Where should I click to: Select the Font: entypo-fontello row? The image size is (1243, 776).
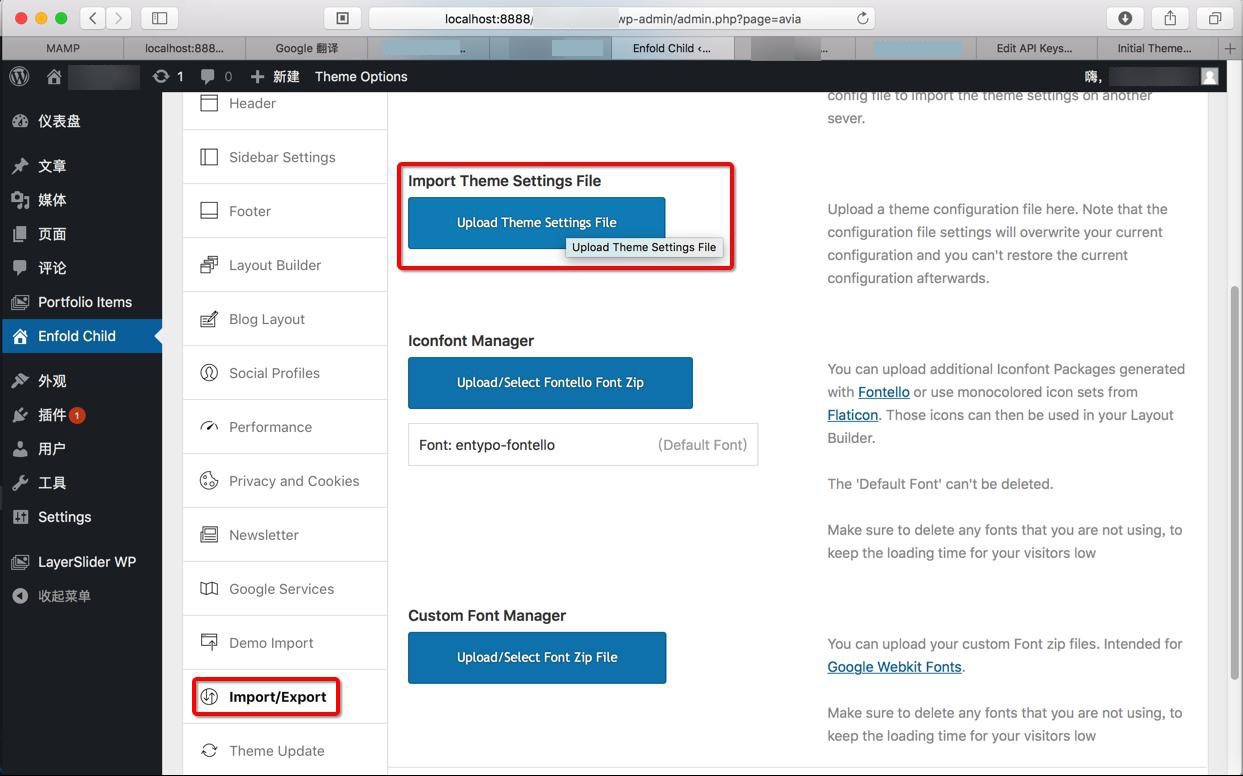[583, 445]
